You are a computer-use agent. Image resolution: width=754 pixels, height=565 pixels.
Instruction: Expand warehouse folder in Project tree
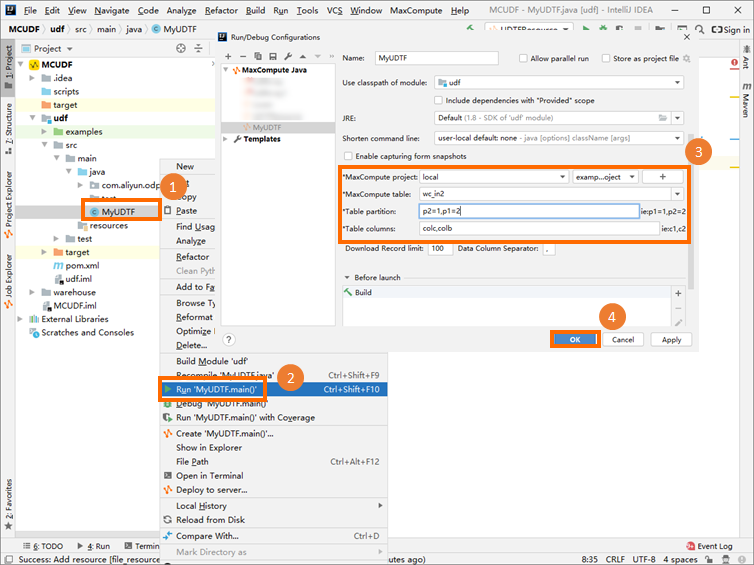click(x=32, y=292)
